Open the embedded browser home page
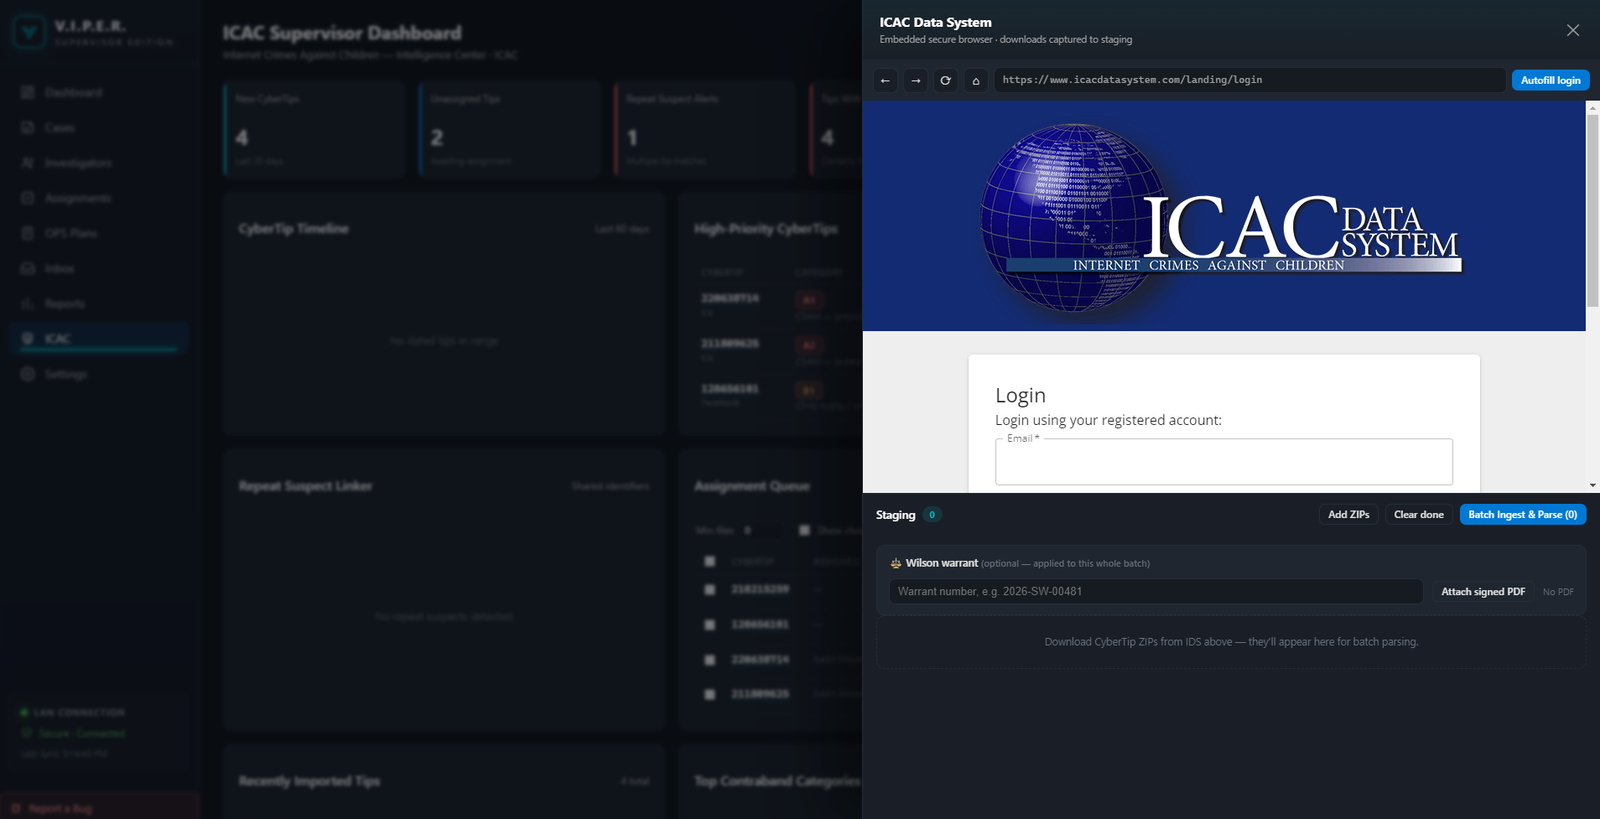The height and width of the screenshot is (819, 1600). click(x=976, y=80)
